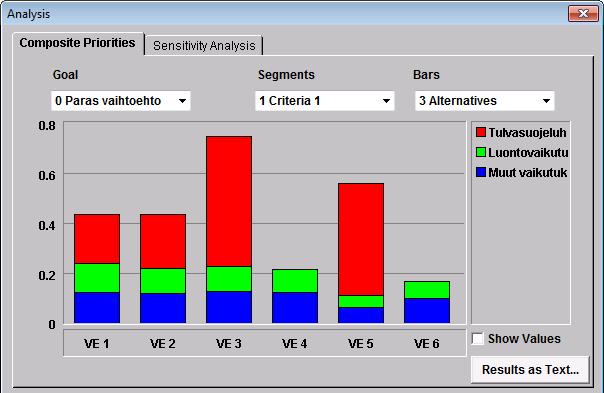Click the blue Muut vaikutuk legend swatch
Screen dimensions: 604x393
(481, 172)
